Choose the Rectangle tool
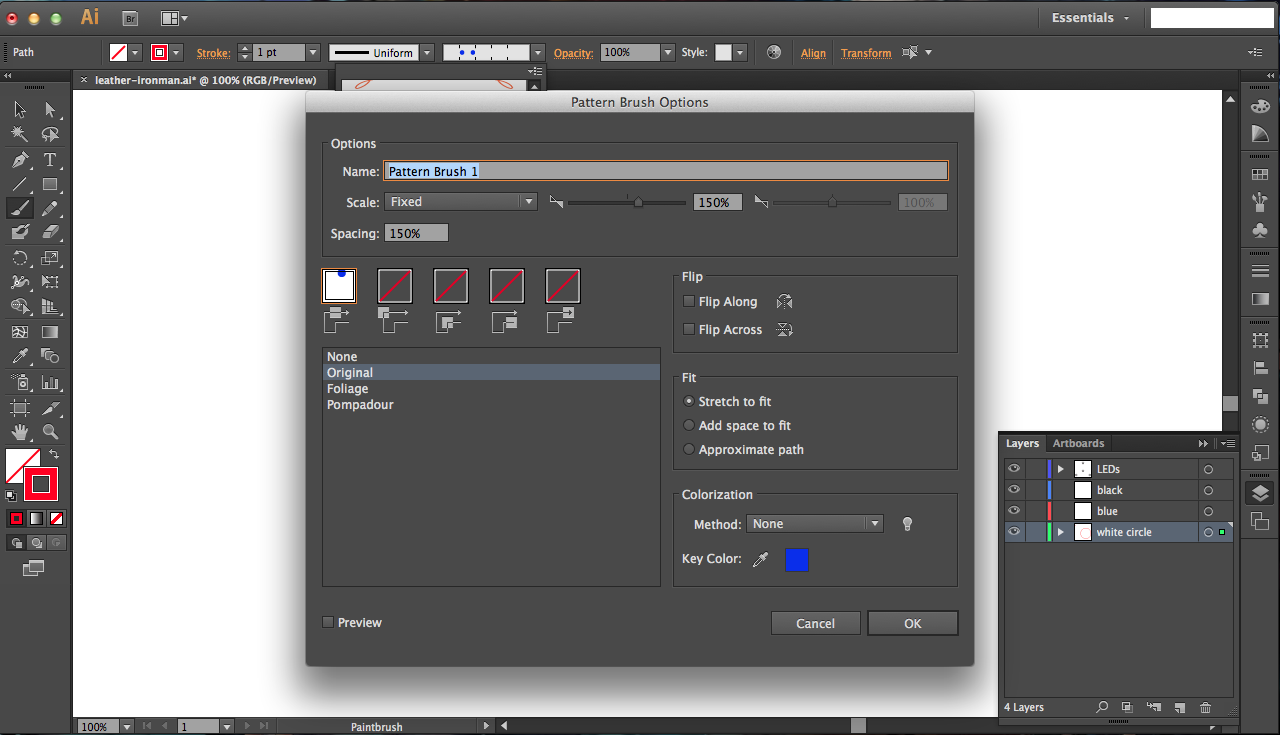 pos(50,184)
